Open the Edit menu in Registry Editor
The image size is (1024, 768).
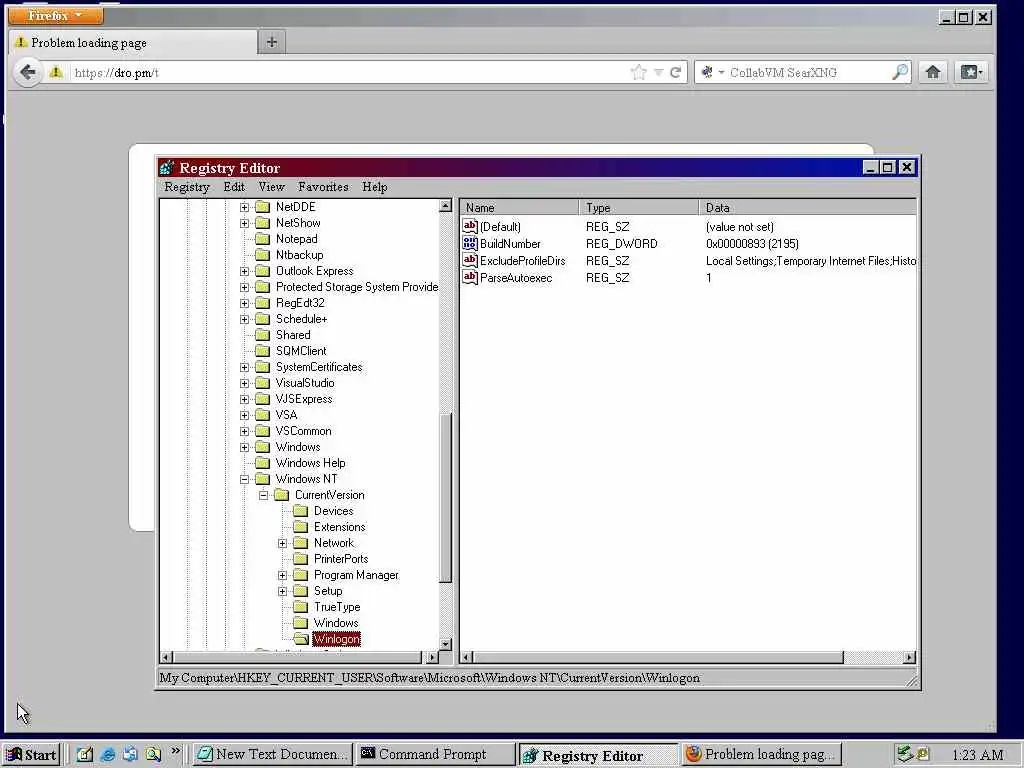[234, 187]
